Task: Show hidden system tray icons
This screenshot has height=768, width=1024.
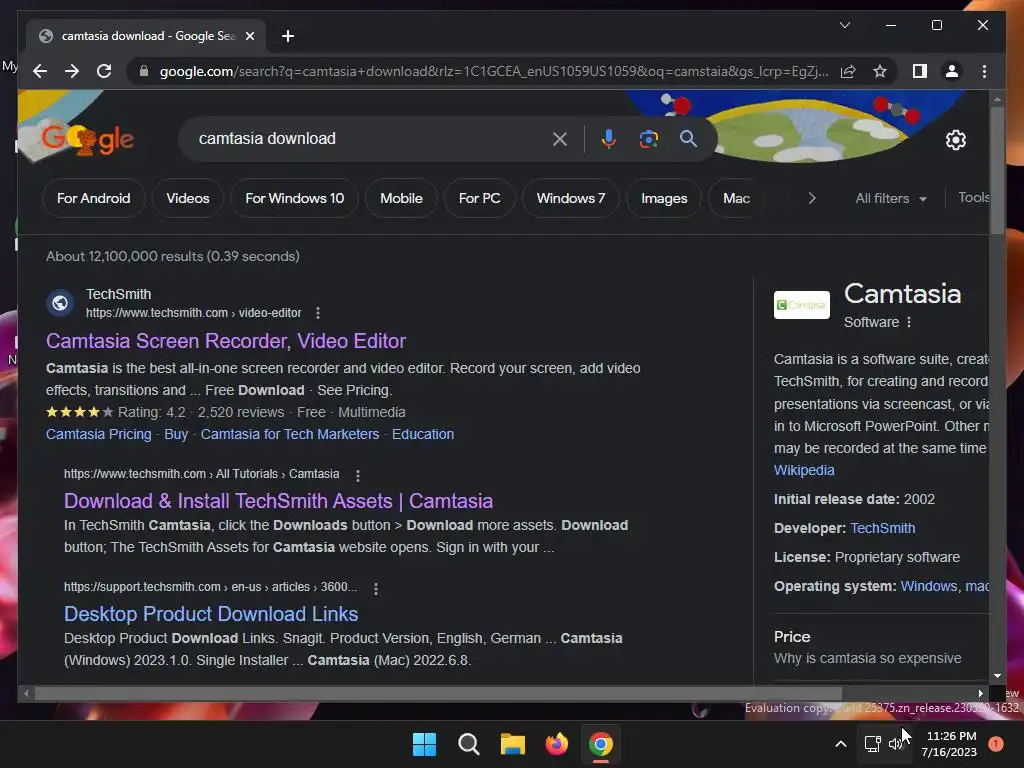Action: (841, 744)
